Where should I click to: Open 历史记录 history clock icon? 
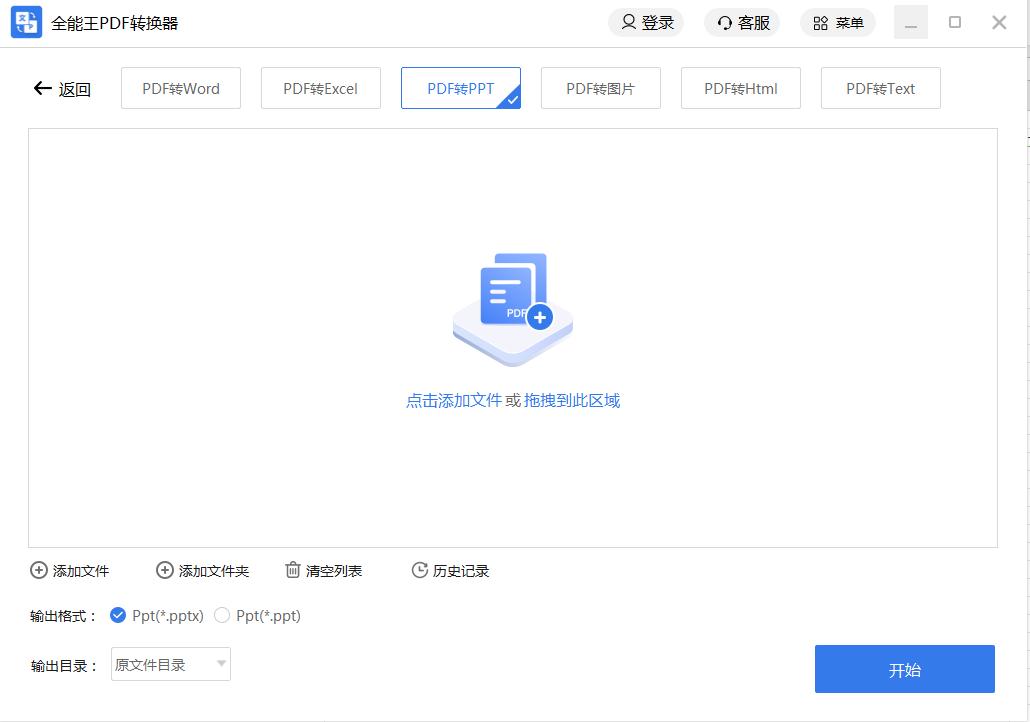pyautogui.click(x=420, y=570)
